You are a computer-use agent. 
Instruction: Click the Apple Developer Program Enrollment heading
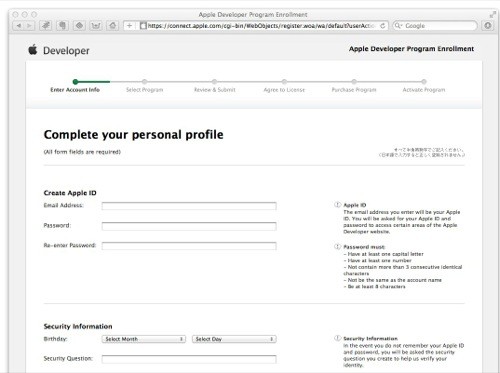coord(411,49)
